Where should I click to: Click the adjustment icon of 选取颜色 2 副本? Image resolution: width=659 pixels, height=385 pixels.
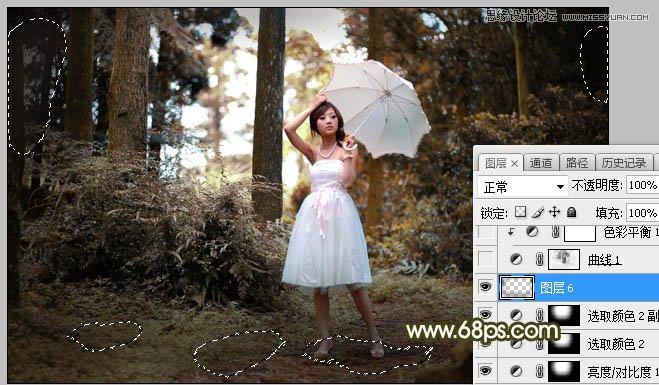[516, 315]
